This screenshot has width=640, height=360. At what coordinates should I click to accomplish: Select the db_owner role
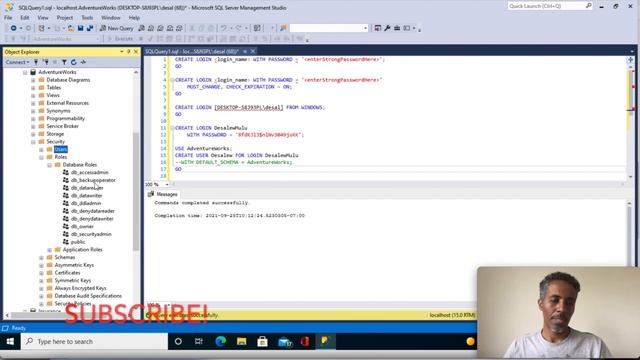82,227
